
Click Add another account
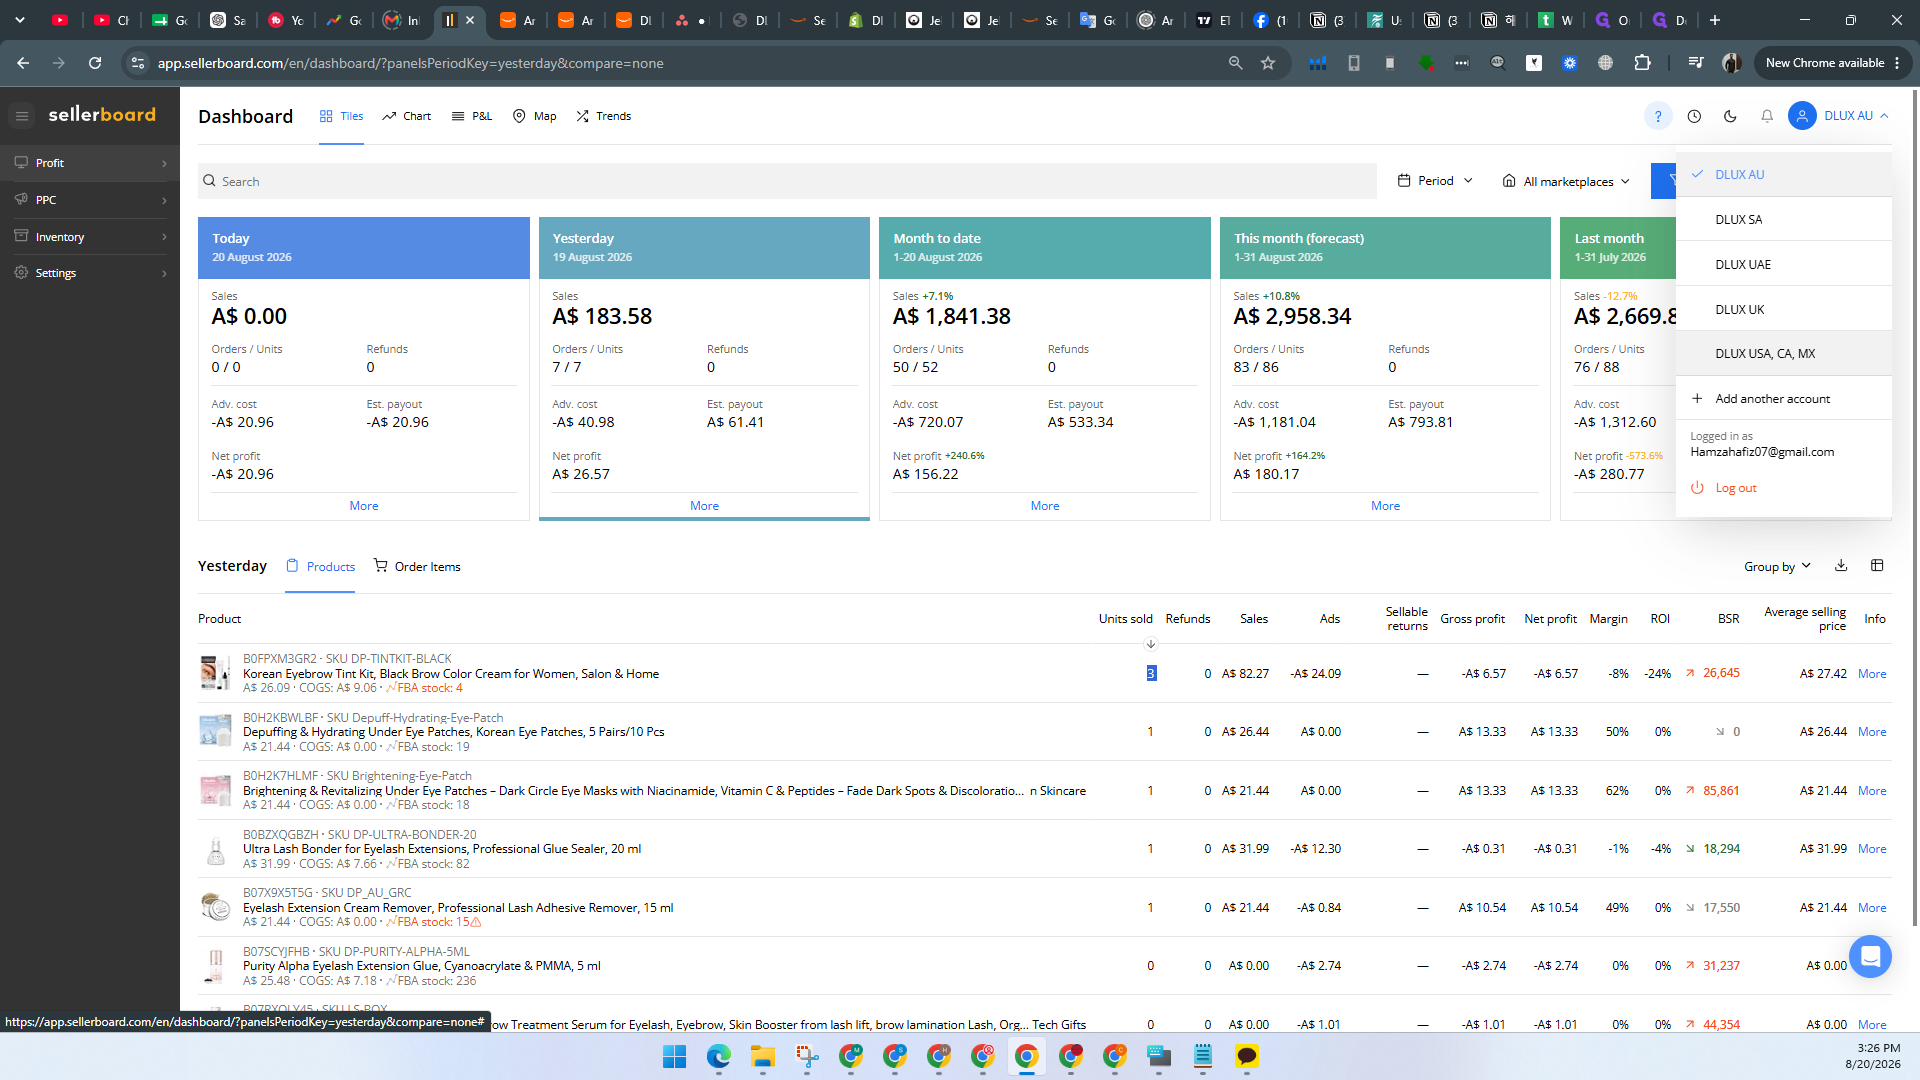1783,398
